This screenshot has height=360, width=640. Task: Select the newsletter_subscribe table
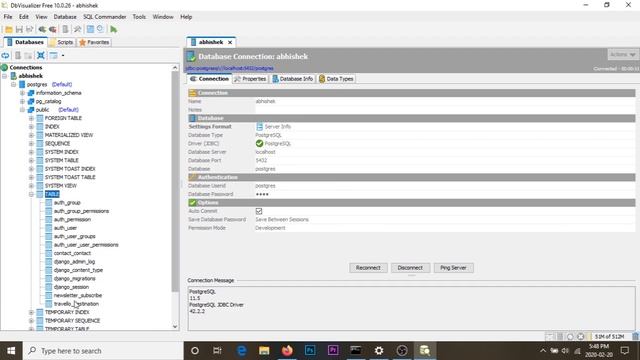78,296
